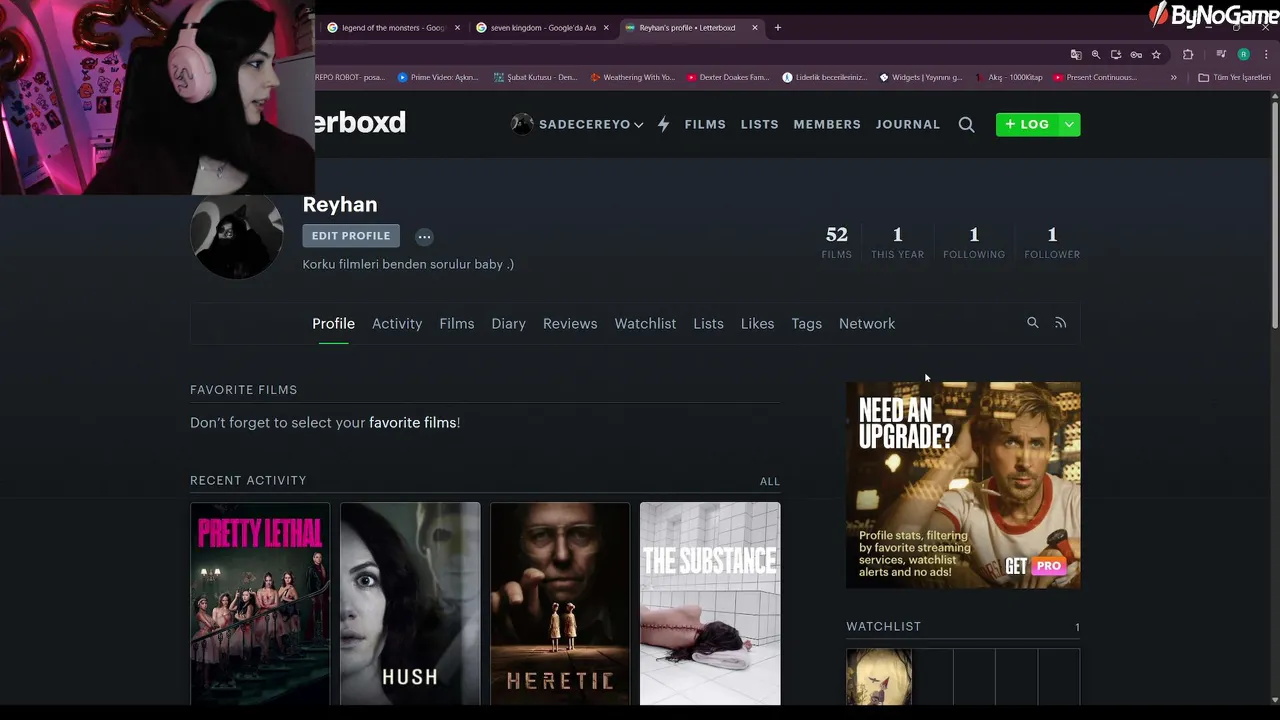Open the Widgets bookmark

[920, 77]
